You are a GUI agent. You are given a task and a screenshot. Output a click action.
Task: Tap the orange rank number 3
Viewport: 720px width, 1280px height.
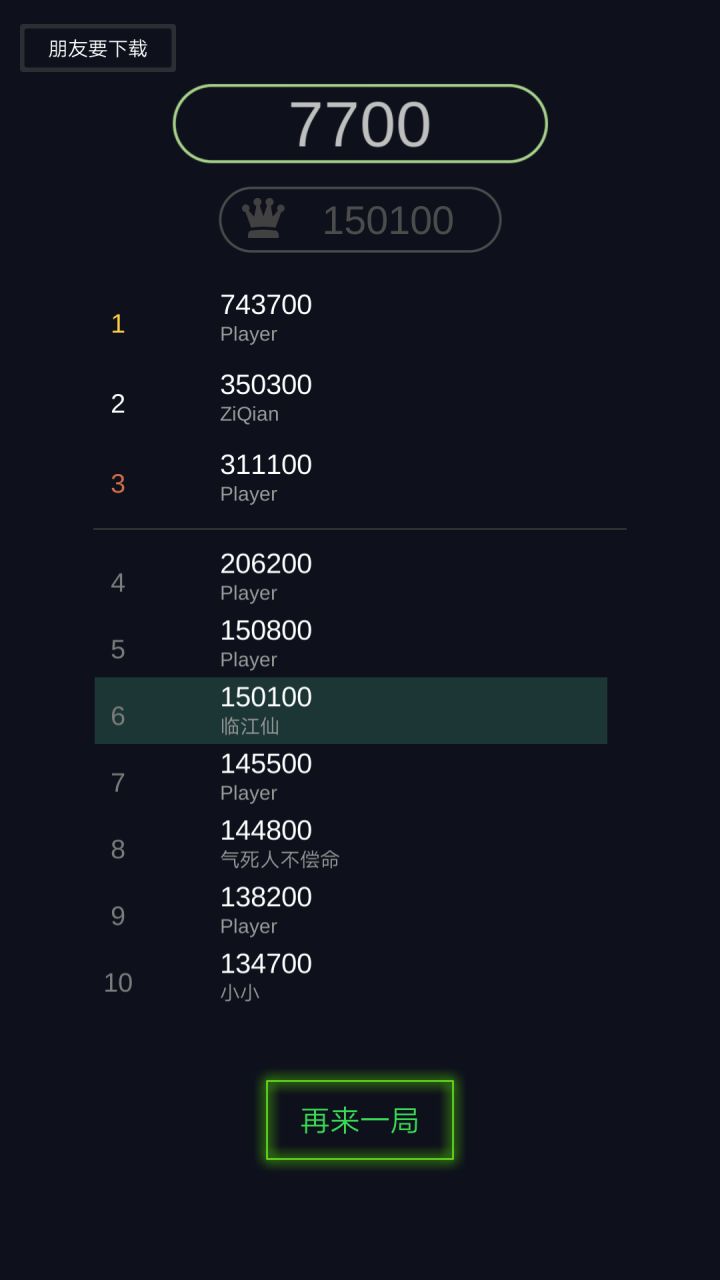pyautogui.click(x=118, y=484)
